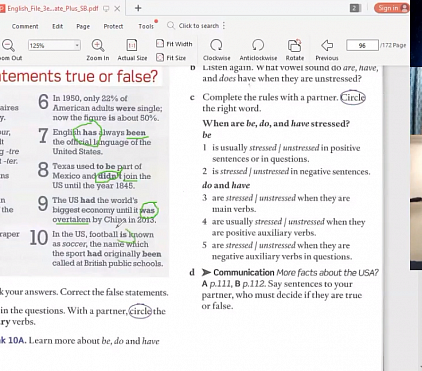
Task: Open the Comment menu
Action: click(x=25, y=26)
